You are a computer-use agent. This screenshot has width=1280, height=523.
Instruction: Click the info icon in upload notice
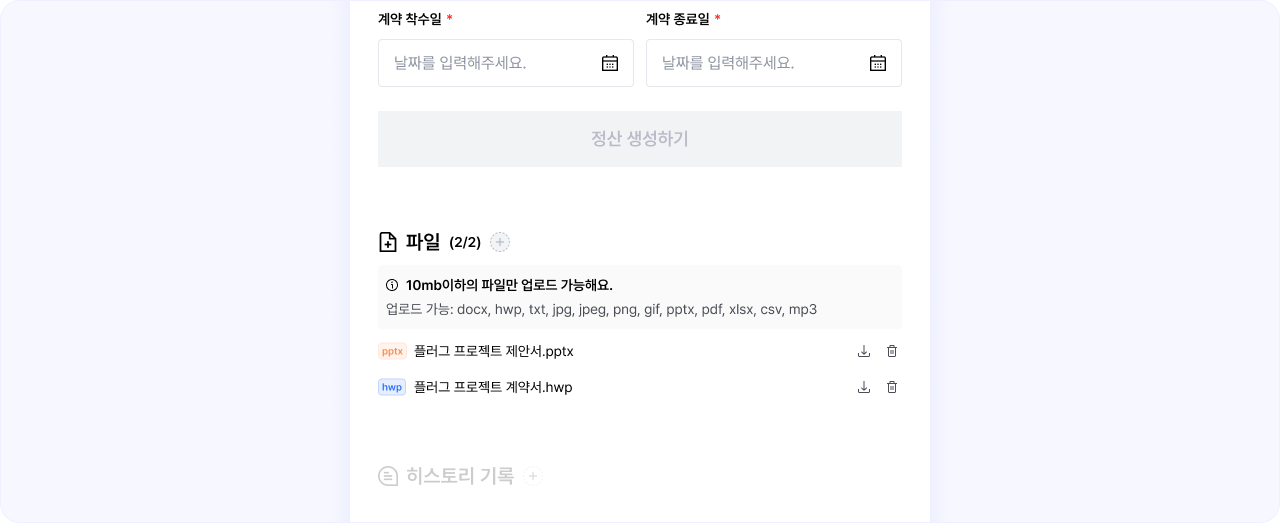point(392,285)
